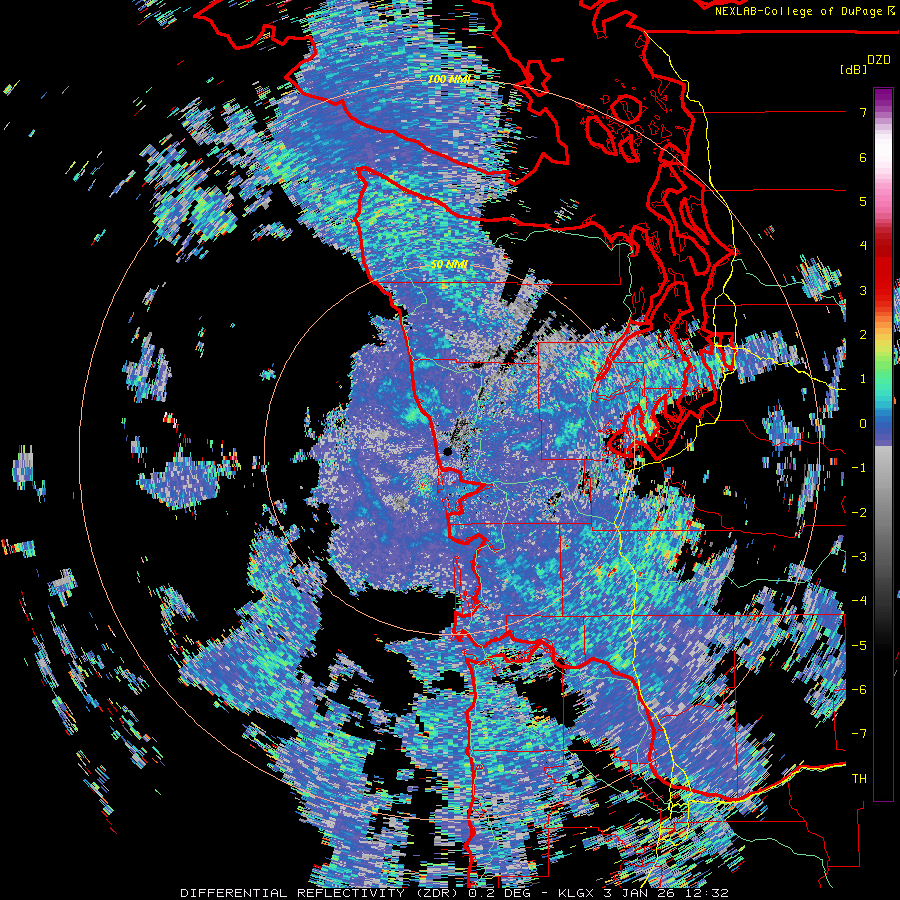Click the 50 NMI range ring label
The width and height of the screenshot is (900, 900).
(x=449, y=264)
